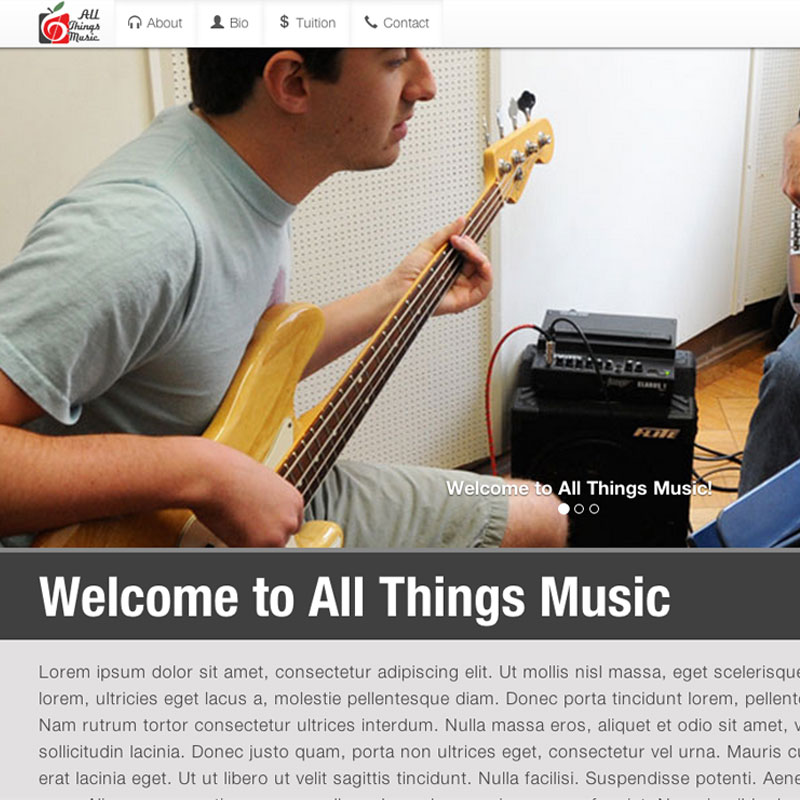Select the first slideshow dot
The height and width of the screenshot is (800, 800).
[x=564, y=509]
